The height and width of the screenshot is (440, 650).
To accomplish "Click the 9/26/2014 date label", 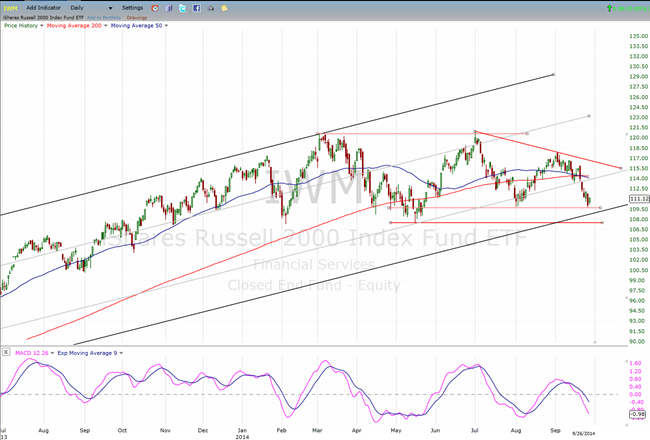I will (583, 433).
